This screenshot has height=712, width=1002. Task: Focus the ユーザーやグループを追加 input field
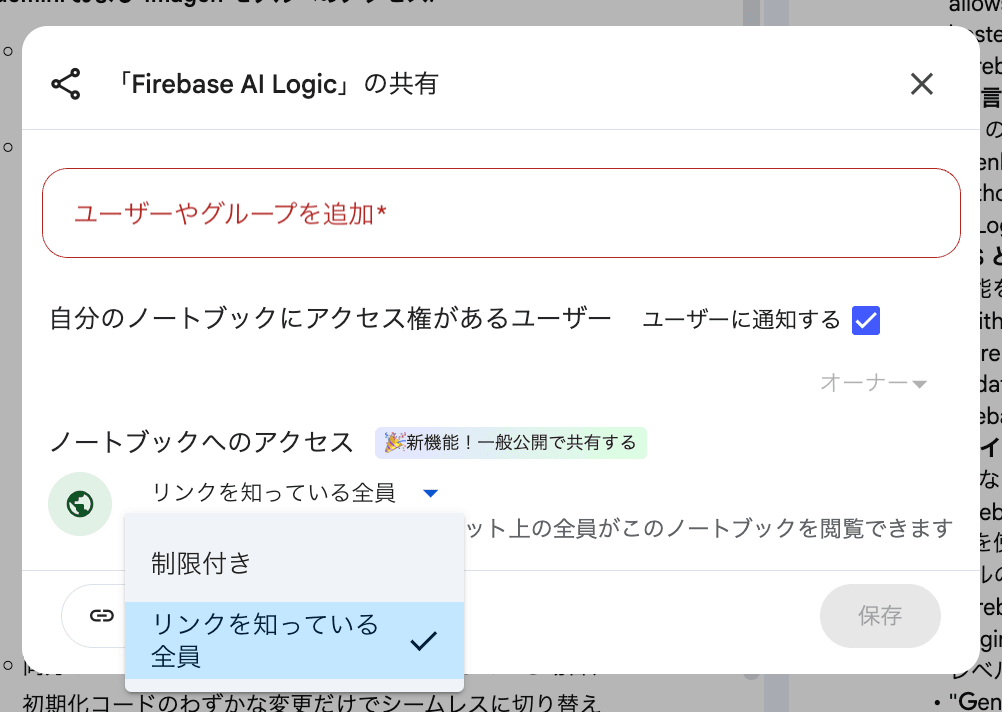[501, 213]
